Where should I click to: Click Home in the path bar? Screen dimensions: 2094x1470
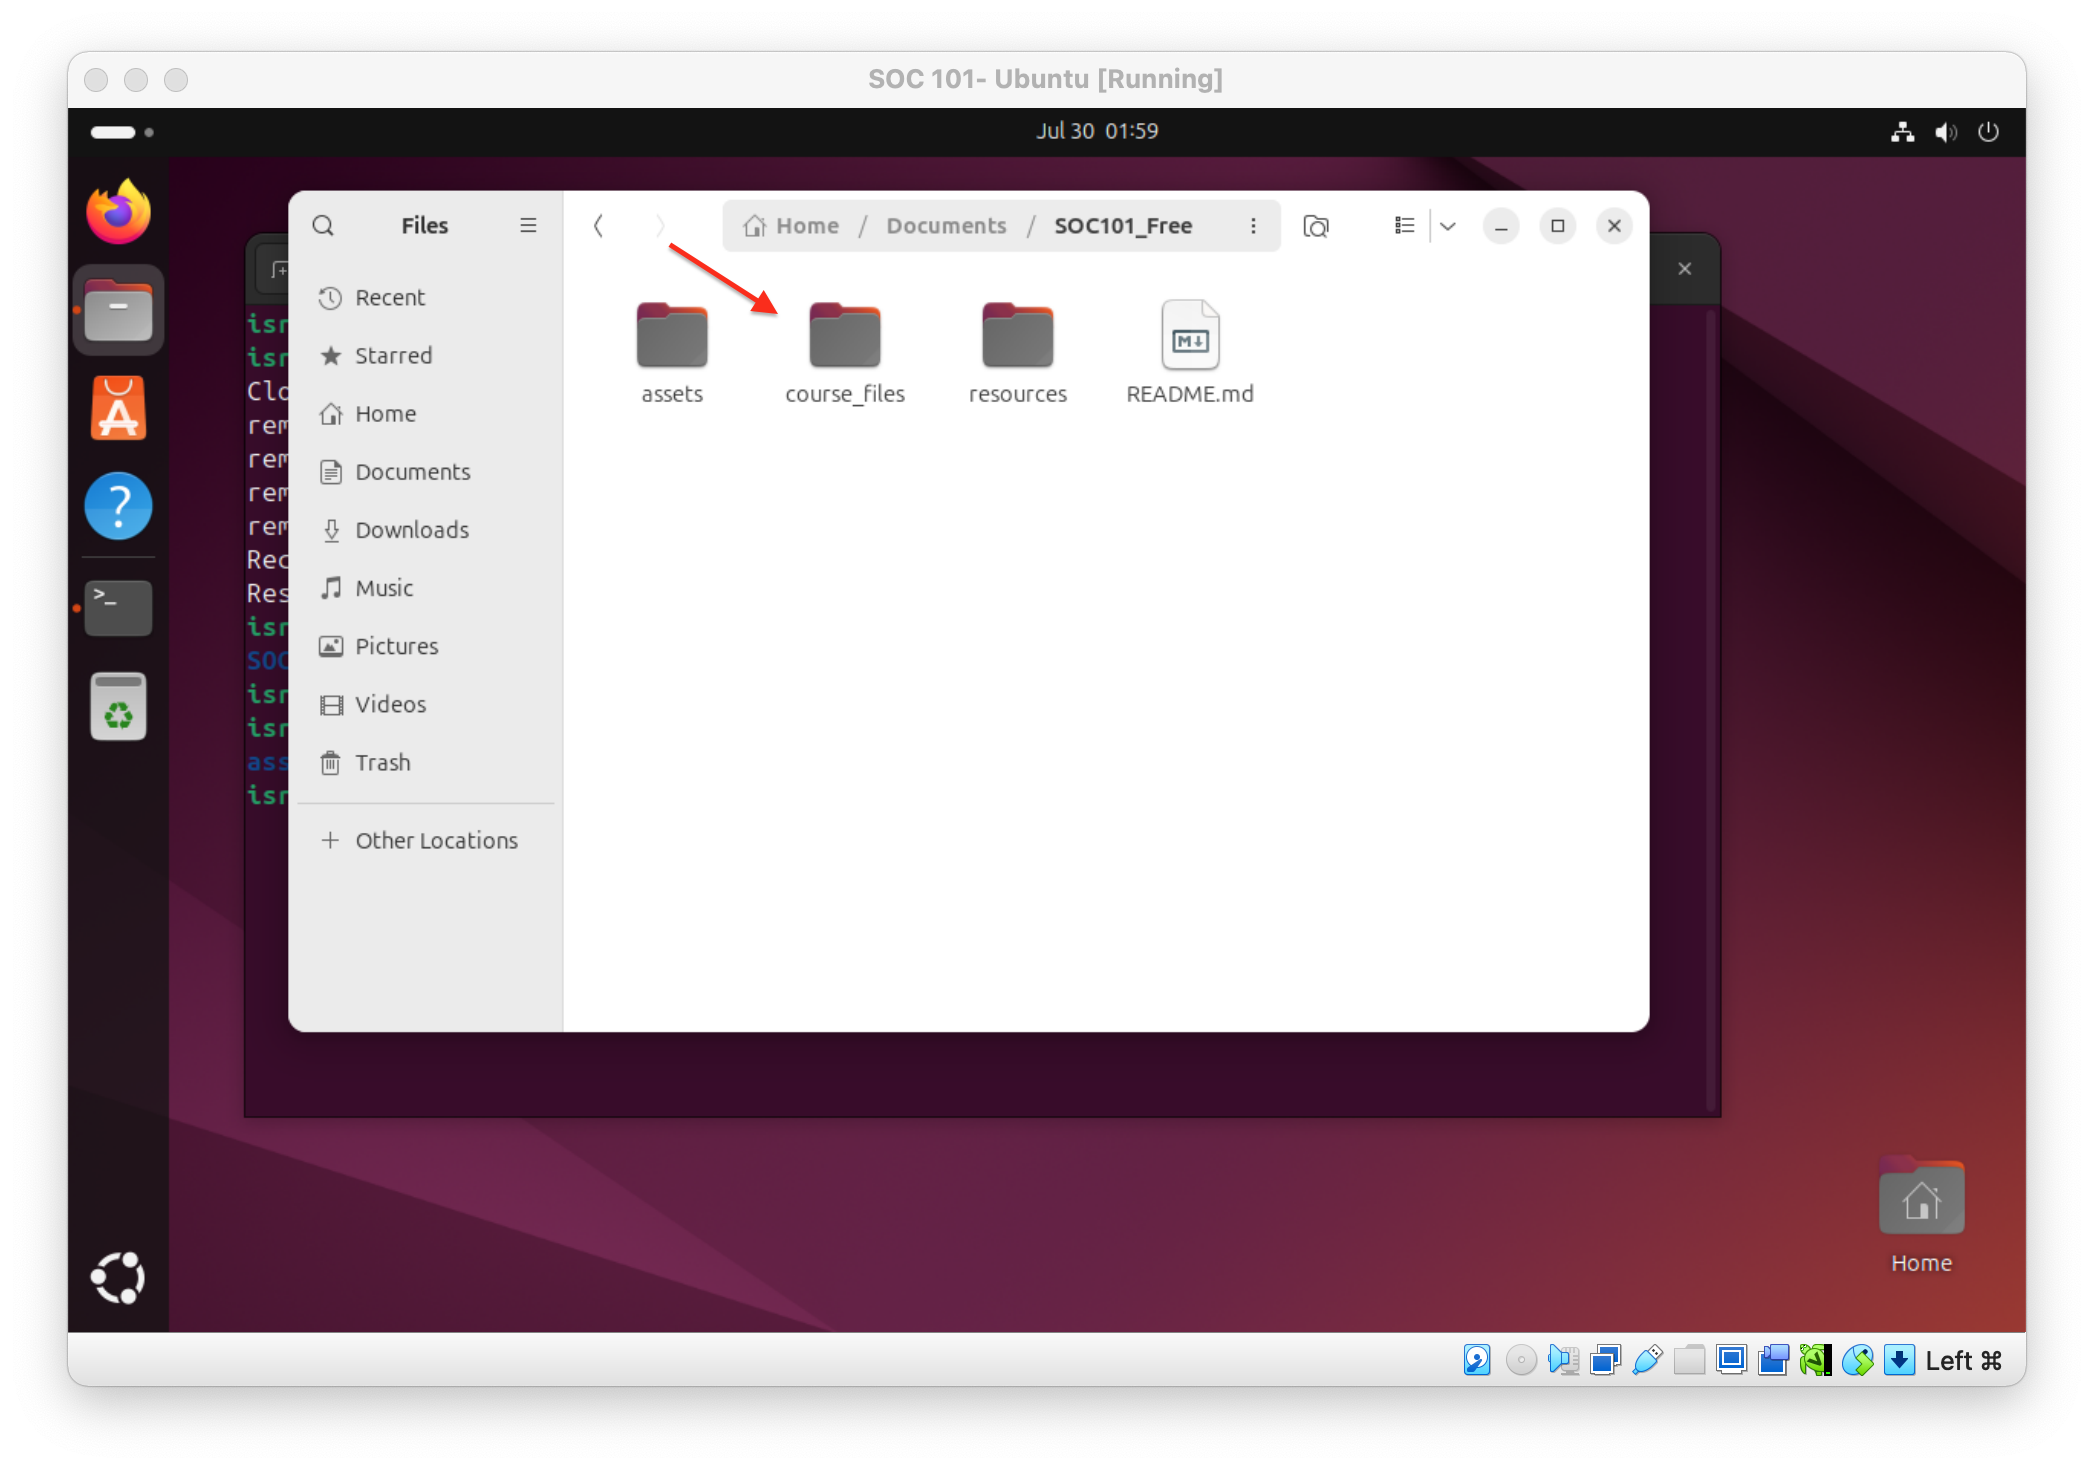point(791,226)
